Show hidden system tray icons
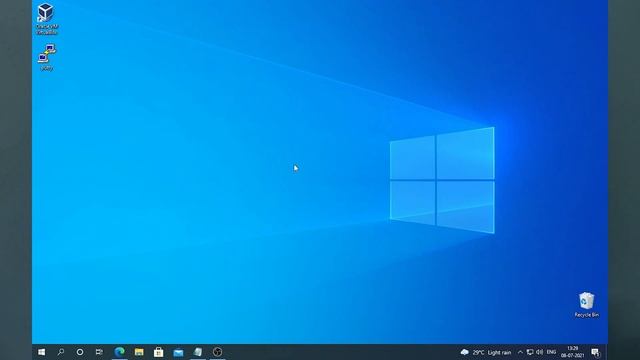640x360 pixels. pos(520,352)
